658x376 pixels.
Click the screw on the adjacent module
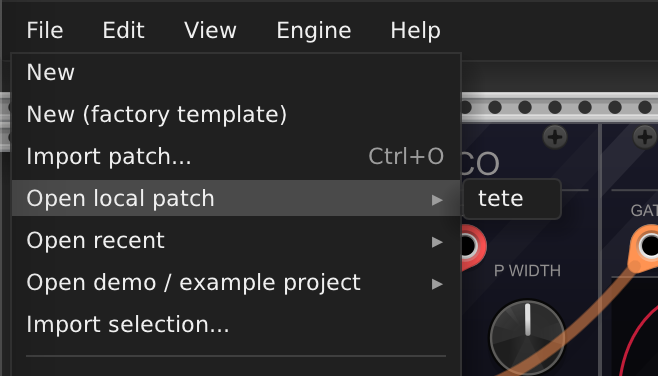(645, 137)
